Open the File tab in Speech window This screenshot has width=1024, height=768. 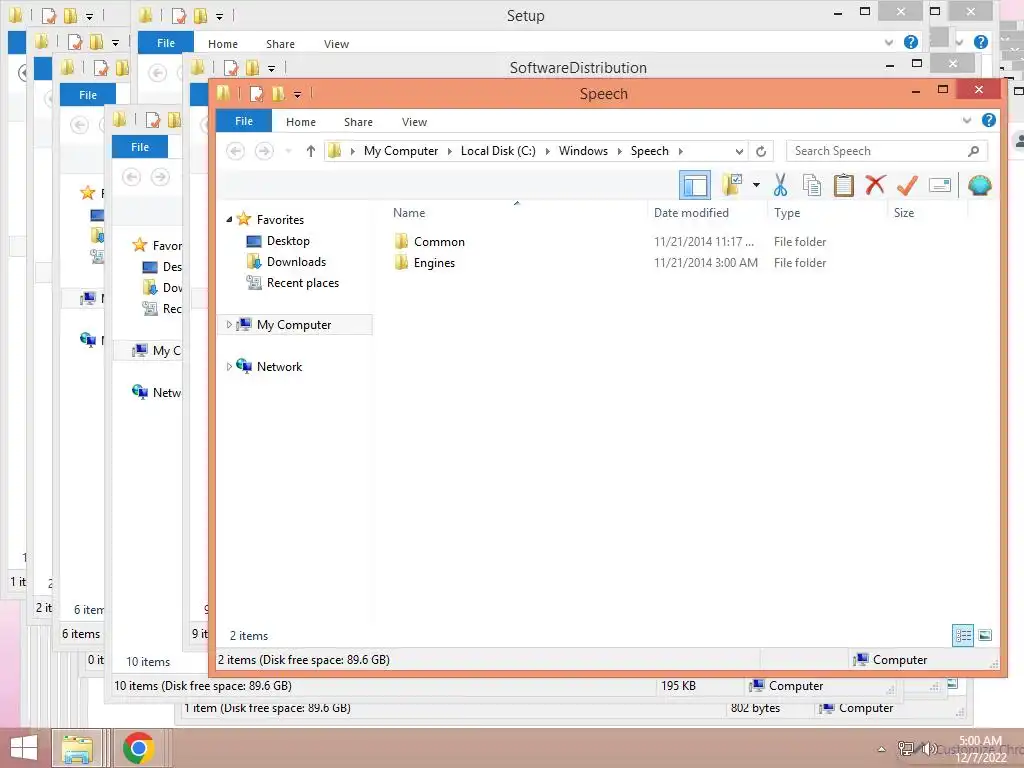244,121
